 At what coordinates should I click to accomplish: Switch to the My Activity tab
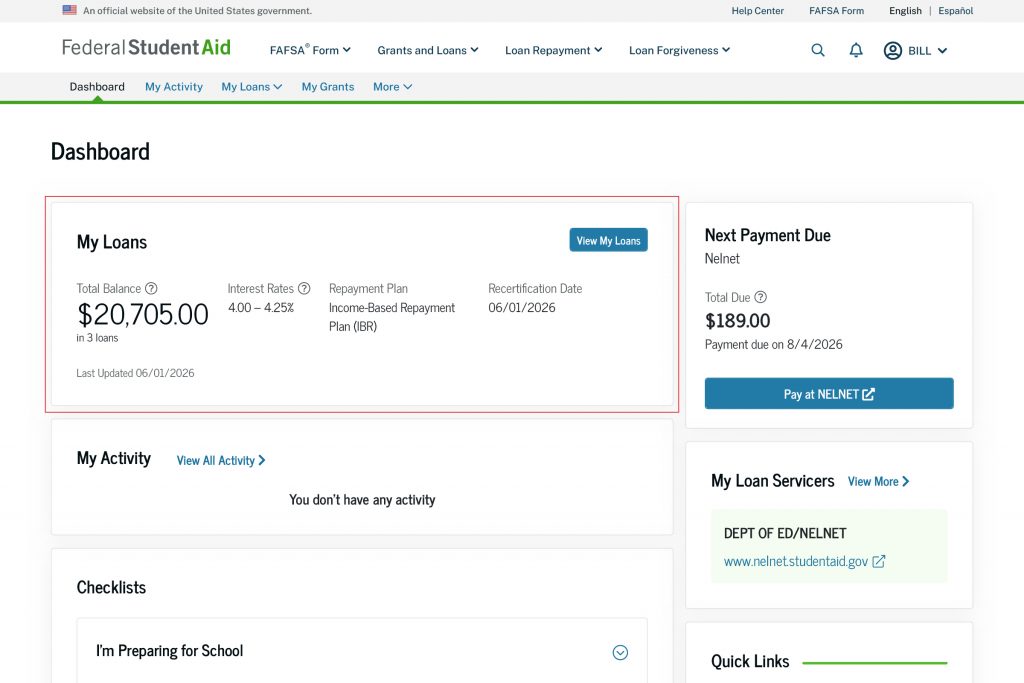click(x=174, y=87)
